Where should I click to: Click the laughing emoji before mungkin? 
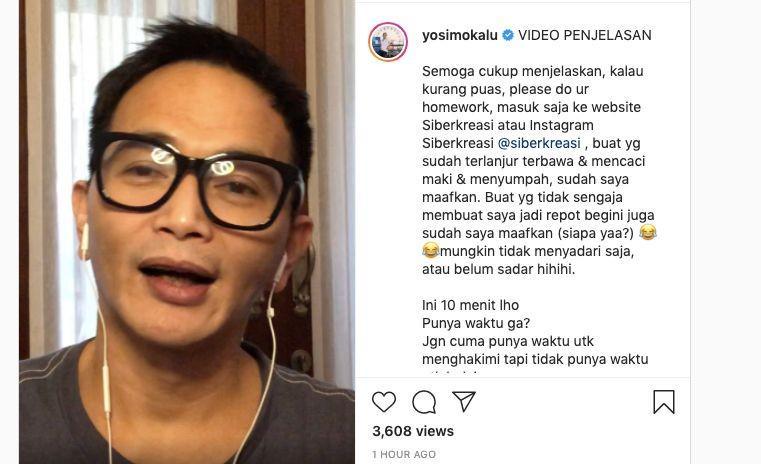click(430, 250)
